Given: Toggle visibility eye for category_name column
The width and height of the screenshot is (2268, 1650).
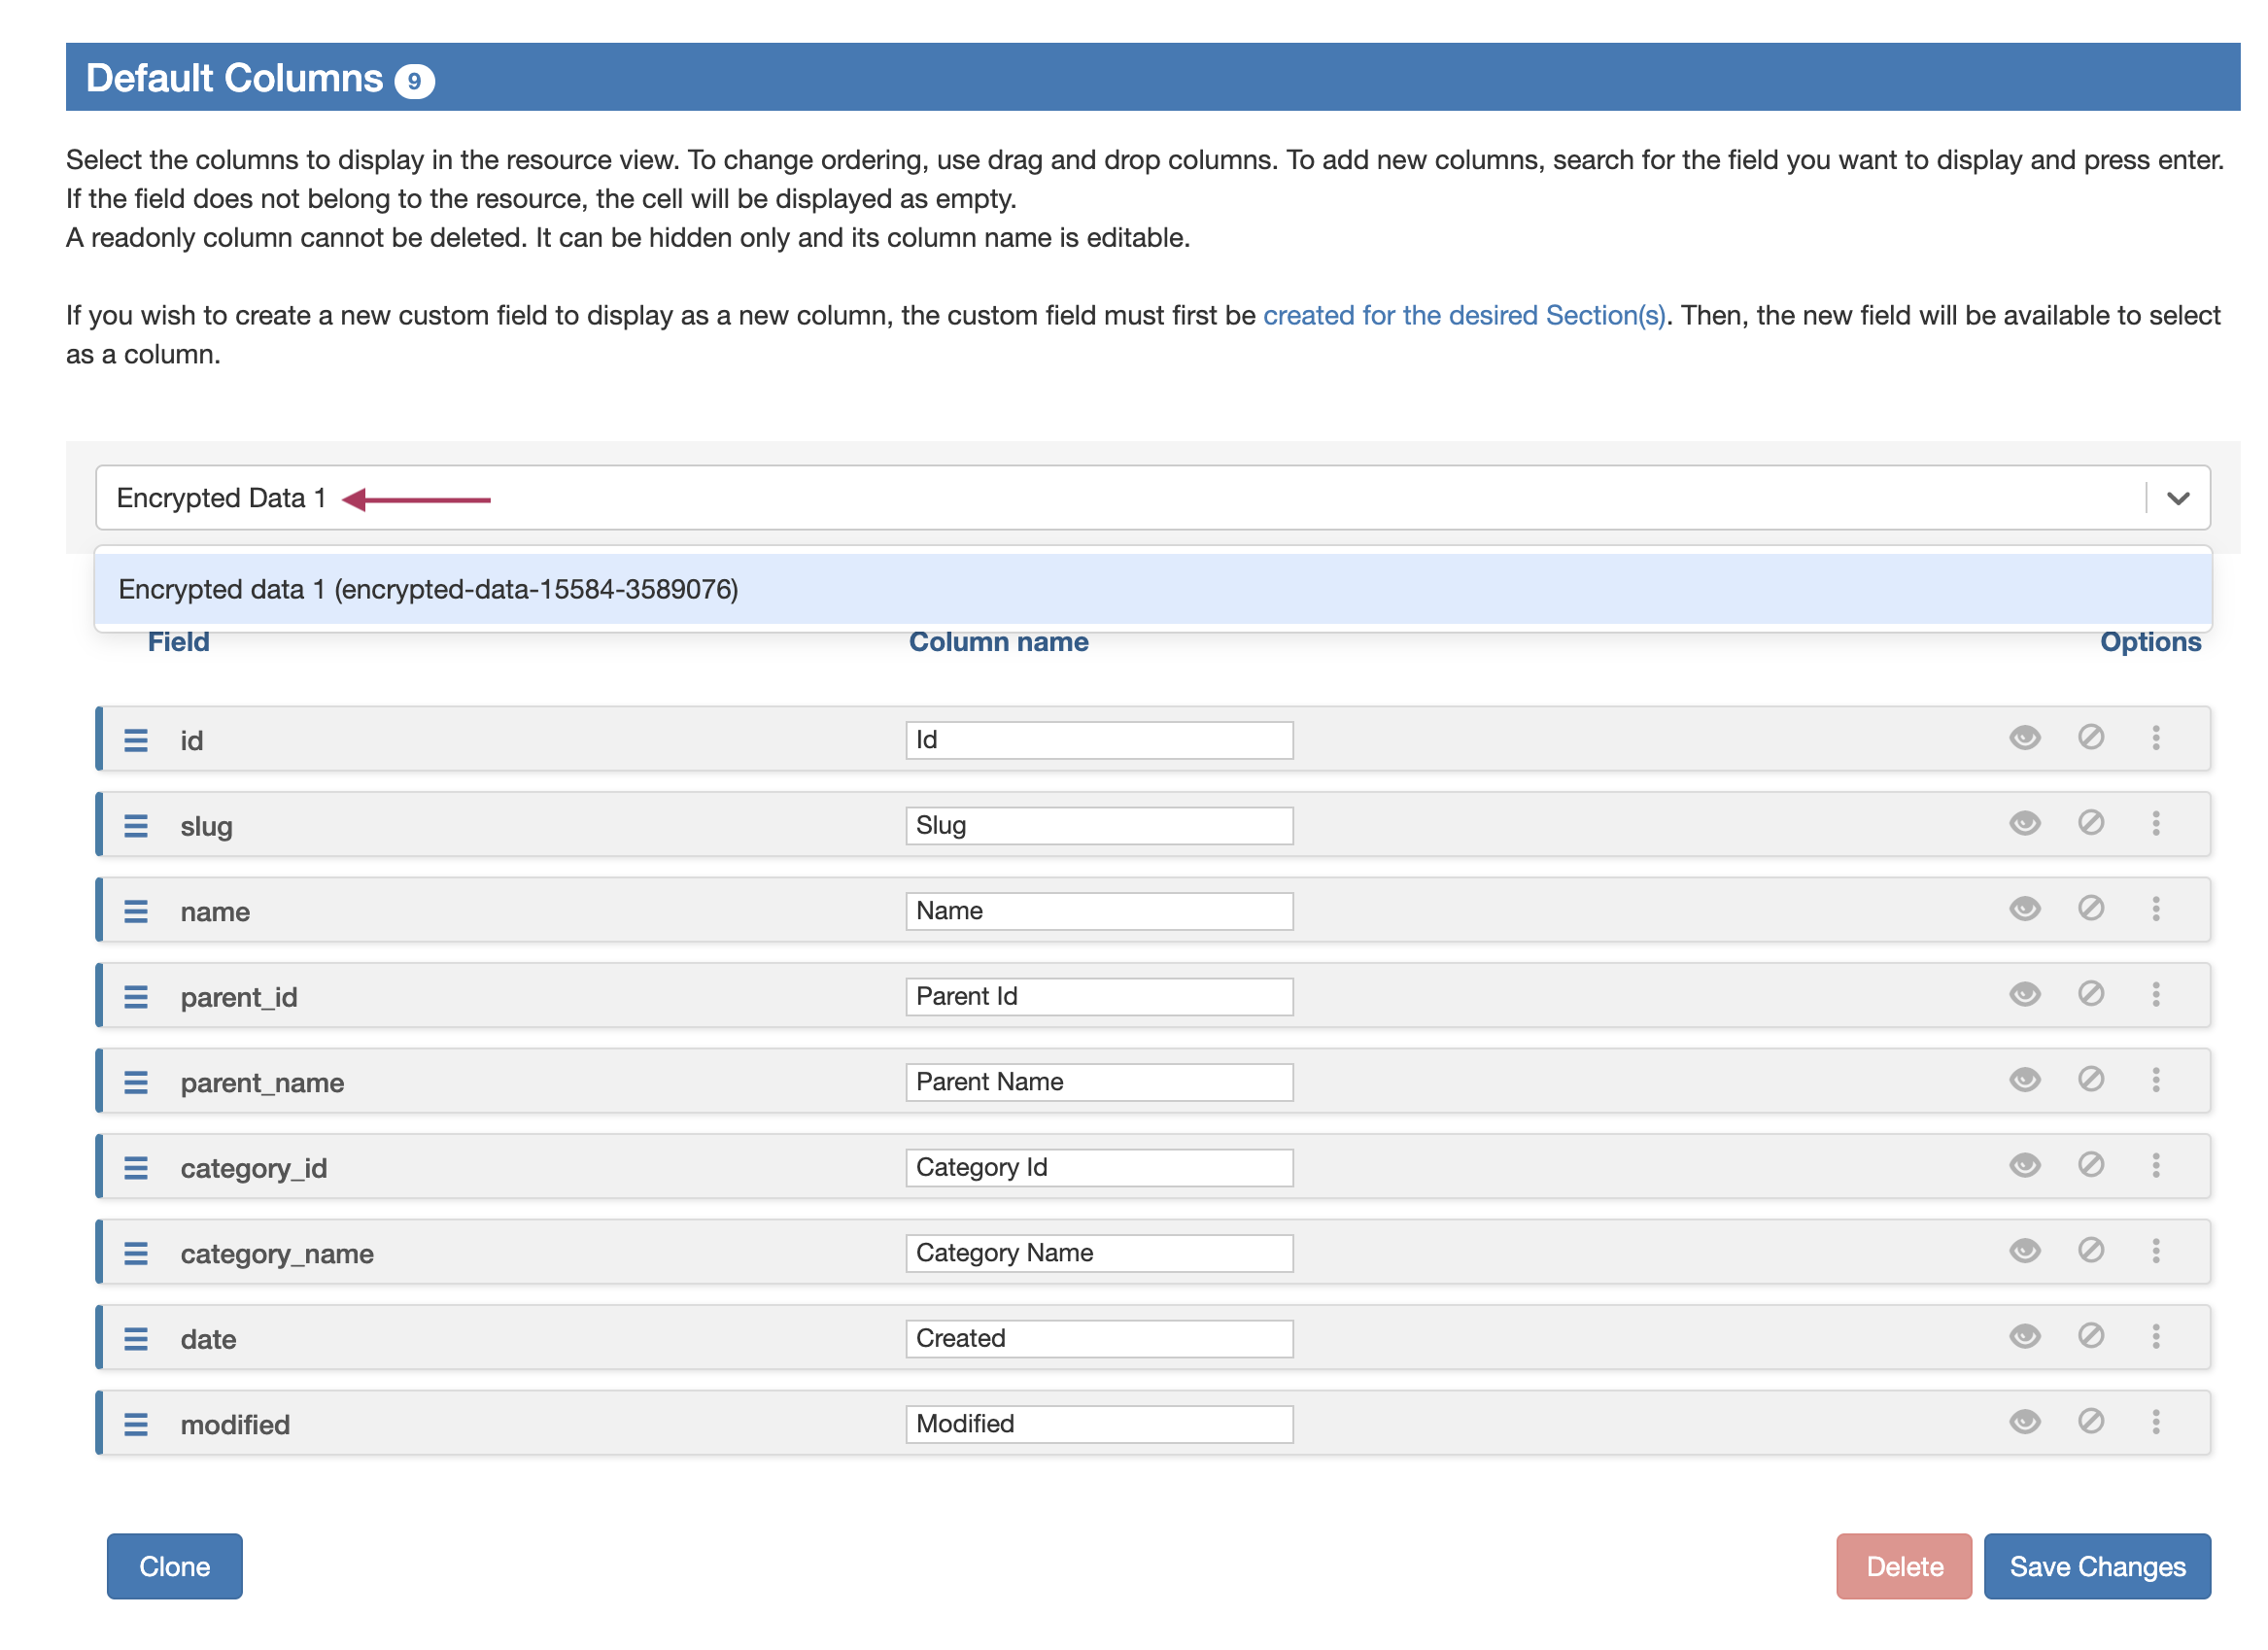Looking at the screenshot, I should tap(2025, 1251).
